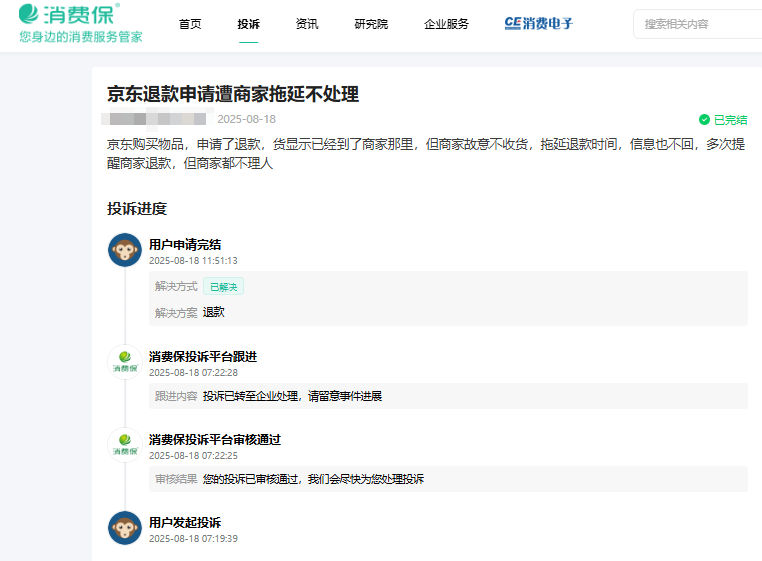The image size is (762, 561).
Task: Click the 消费保投诉平台跟进 heading
Action: tap(203, 356)
